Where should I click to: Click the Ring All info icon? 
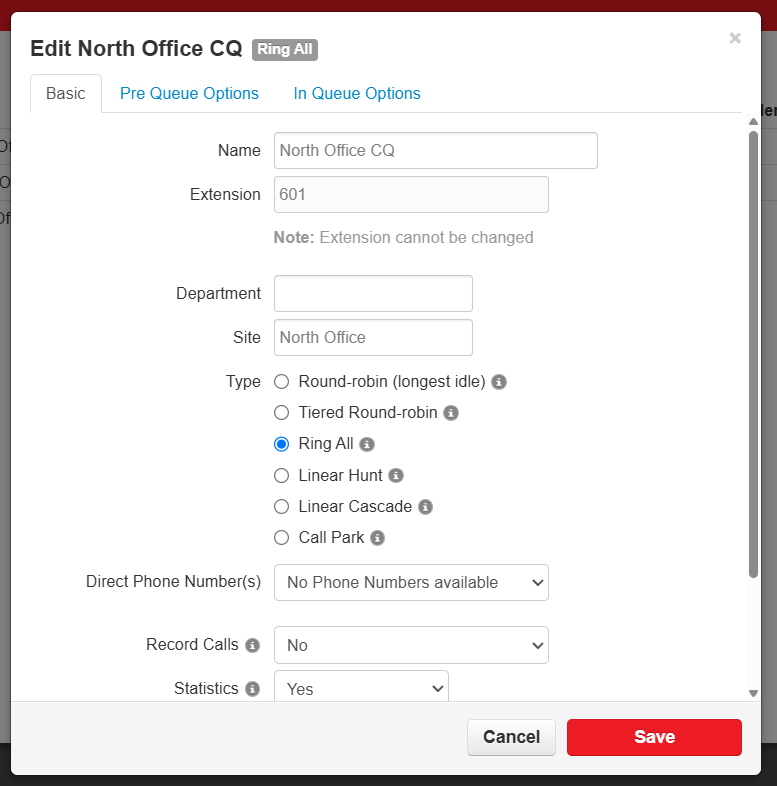point(367,444)
